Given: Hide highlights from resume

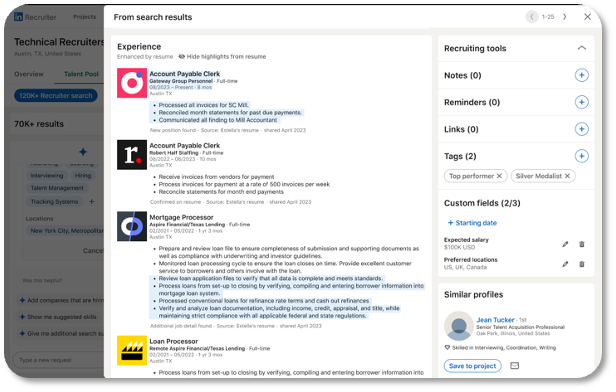Looking at the screenshot, I should point(222,57).
